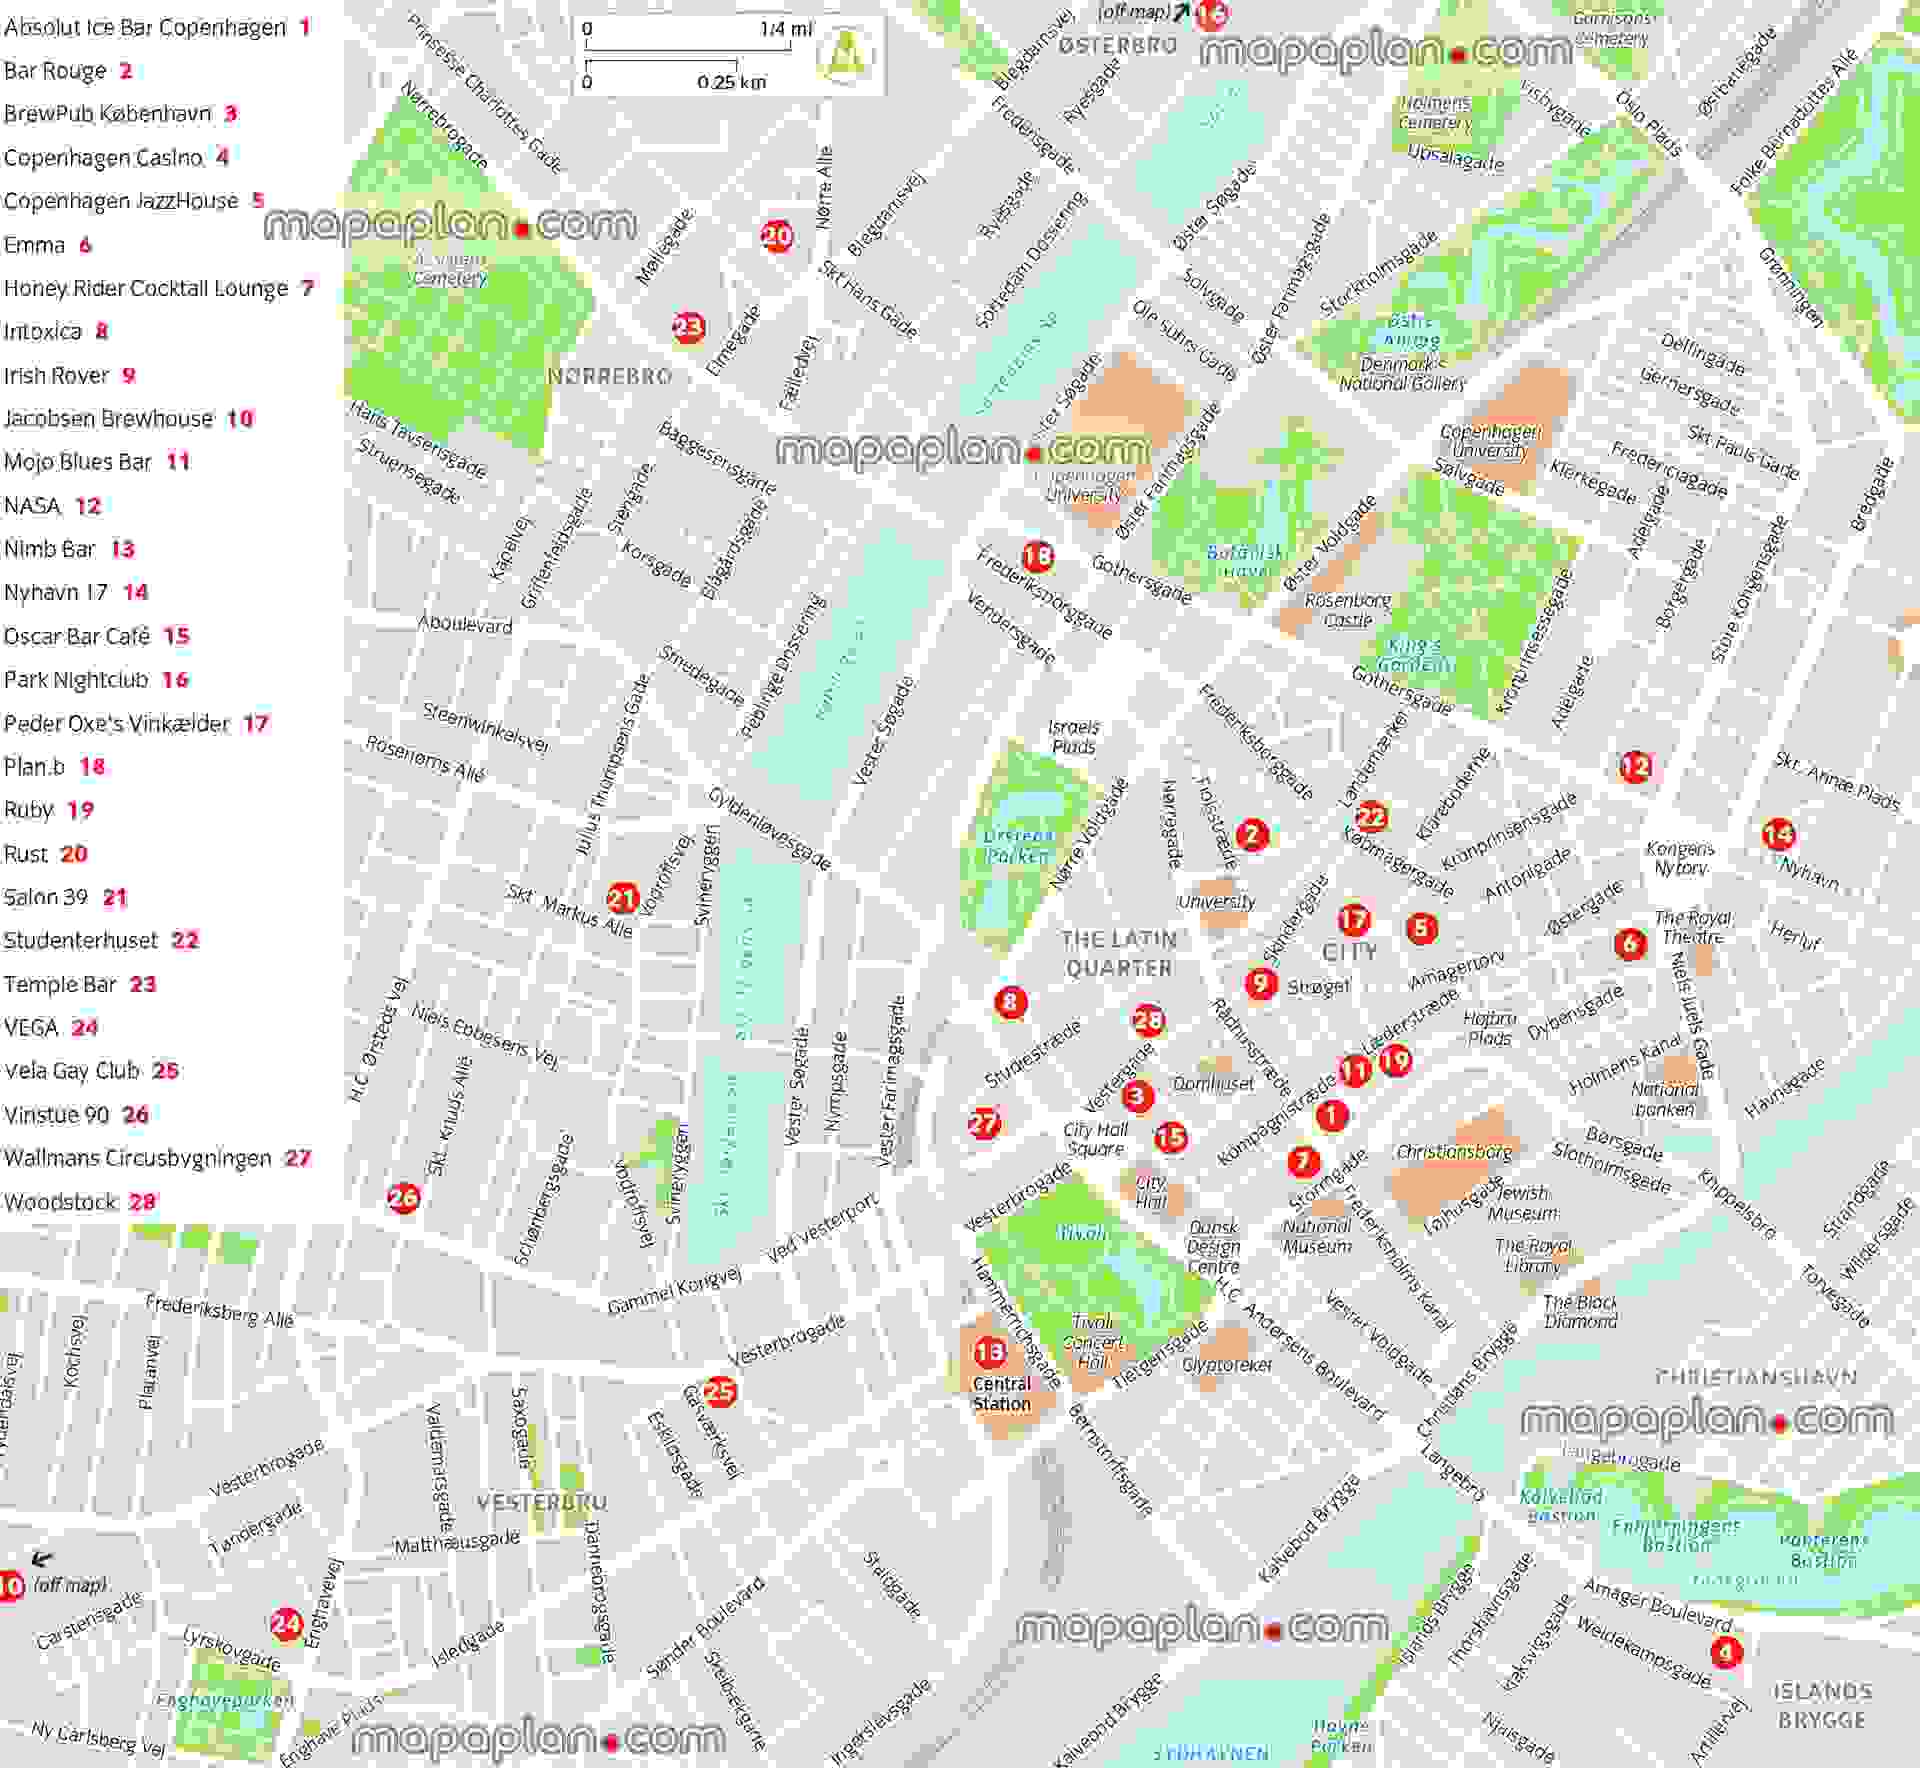Click map marker 2 beside Fiolstræde
The height and width of the screenshot is (1768, 1920).
pos(1251,834)
